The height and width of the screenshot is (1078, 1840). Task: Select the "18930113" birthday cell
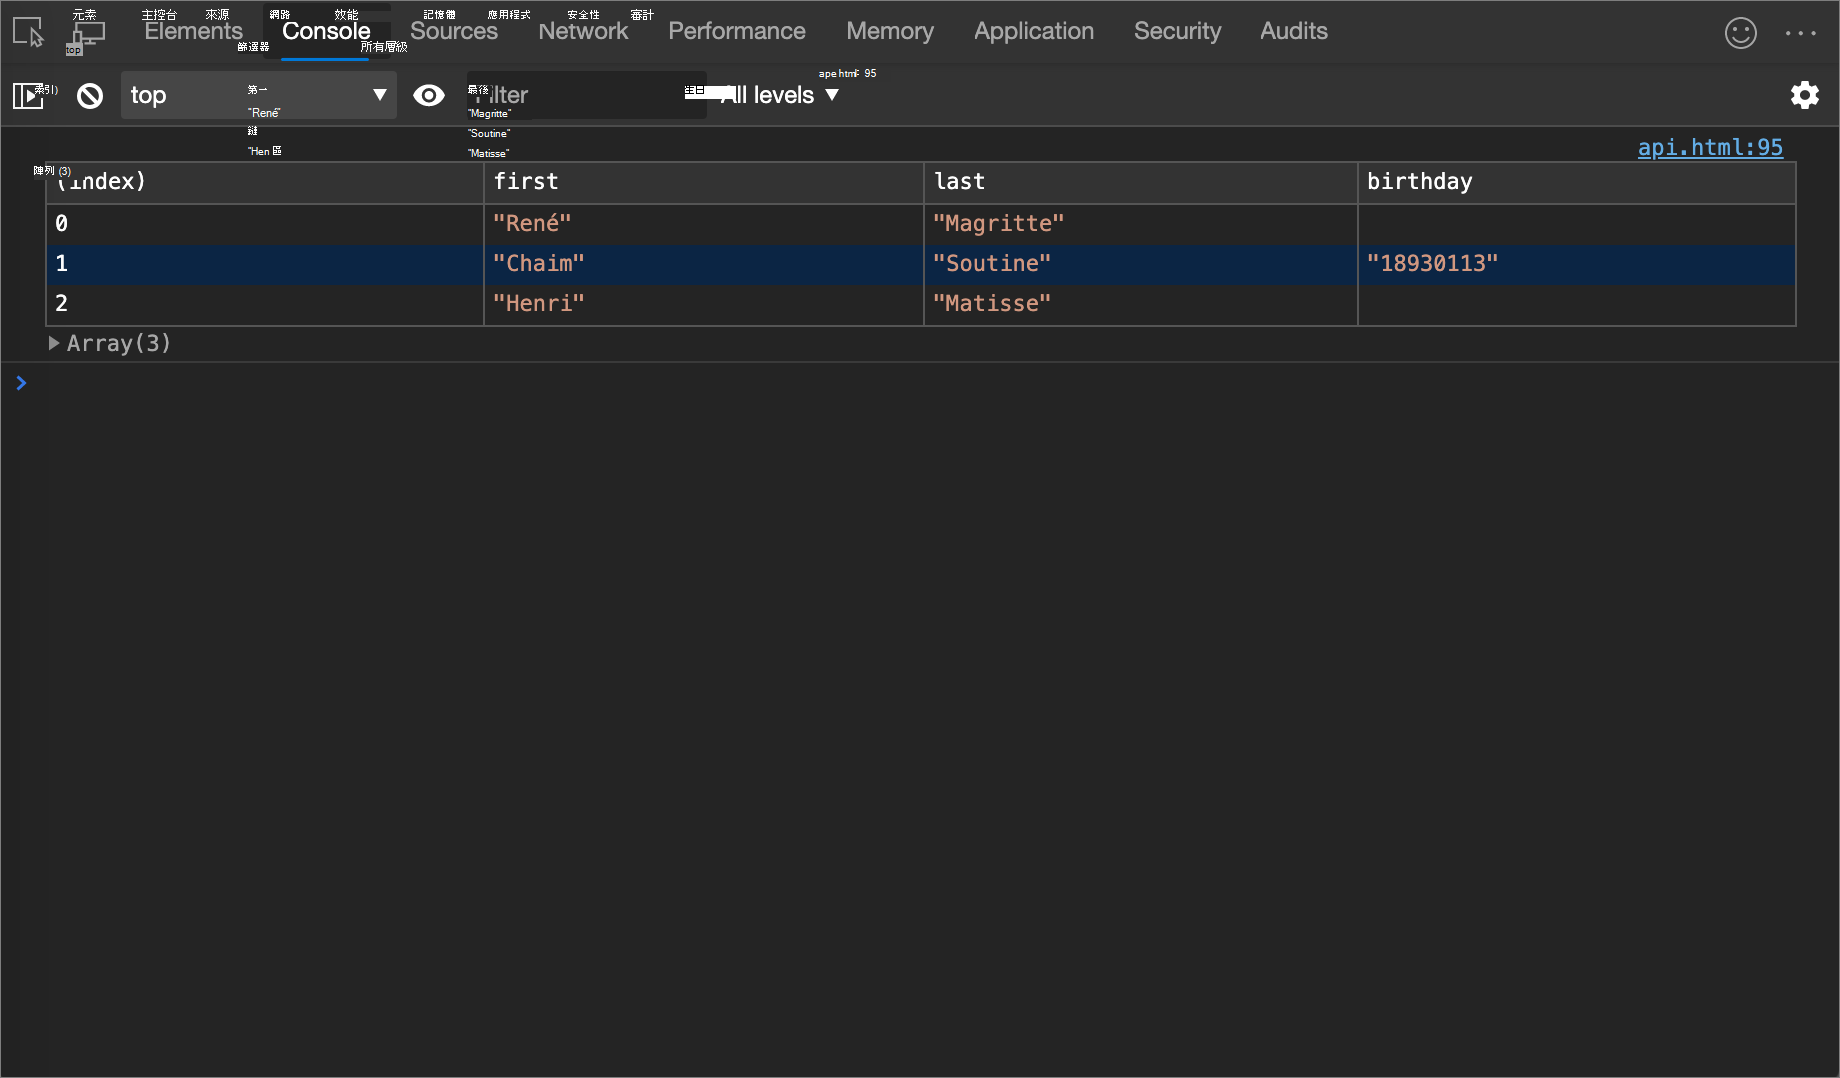coord(1577,264)
